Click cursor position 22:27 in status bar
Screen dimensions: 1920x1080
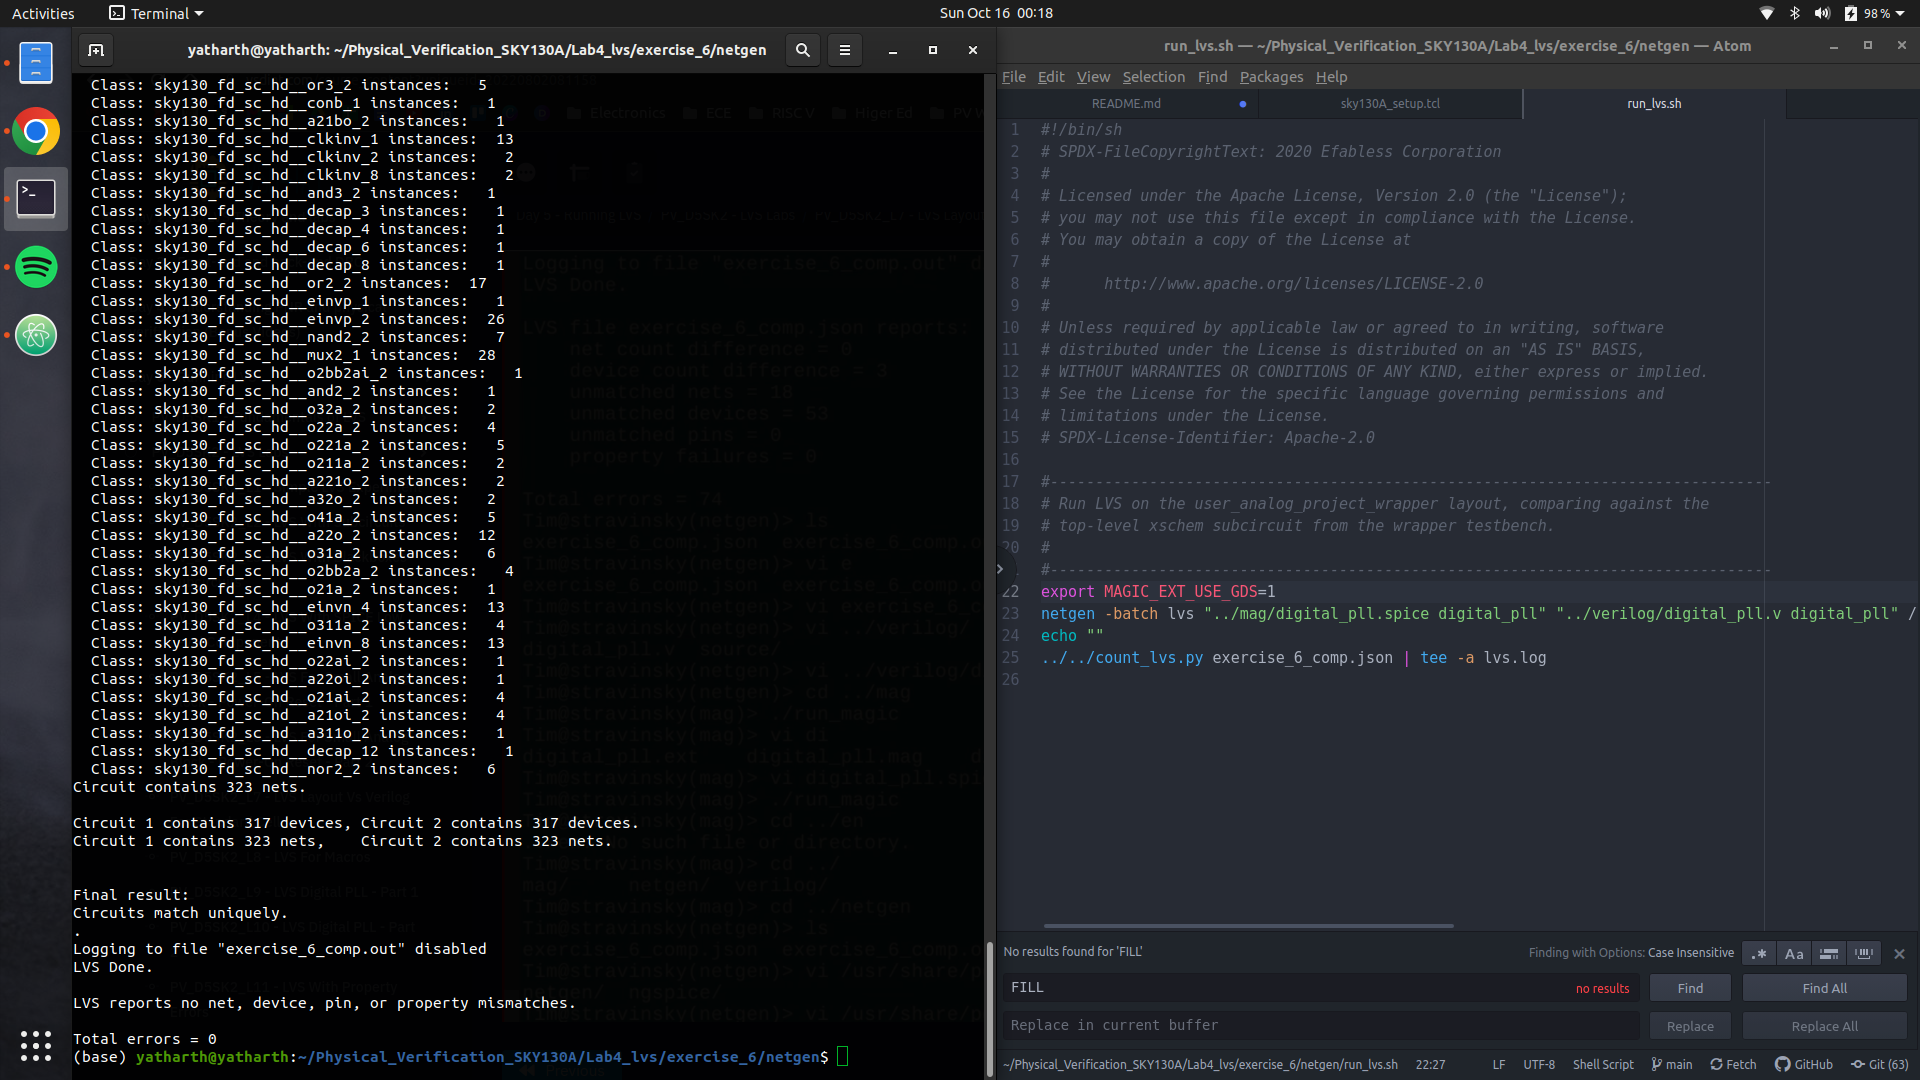[x=1430, y=1064]
